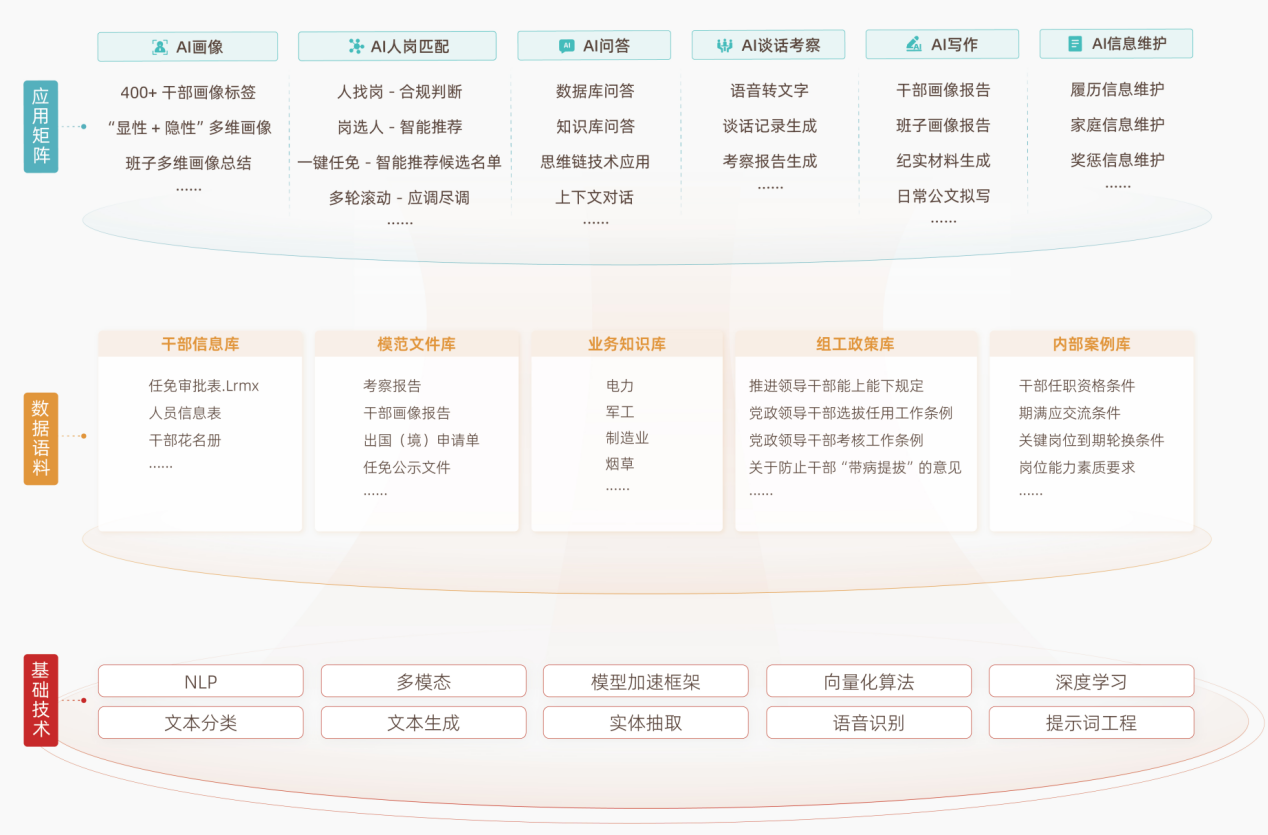This screenshot has width=1268, height=835.
Task: Click 一键任免 - 智能推荐候选名单 item
Action: coord(399,162)
